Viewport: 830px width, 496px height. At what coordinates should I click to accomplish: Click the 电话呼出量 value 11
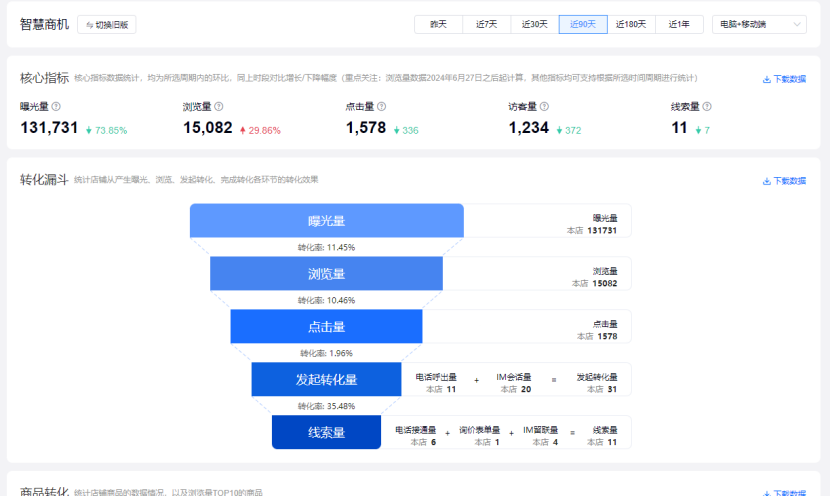451,389
